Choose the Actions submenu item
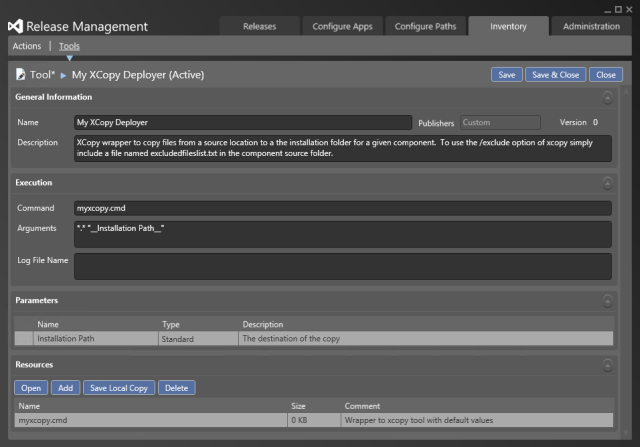 point(27,46)
